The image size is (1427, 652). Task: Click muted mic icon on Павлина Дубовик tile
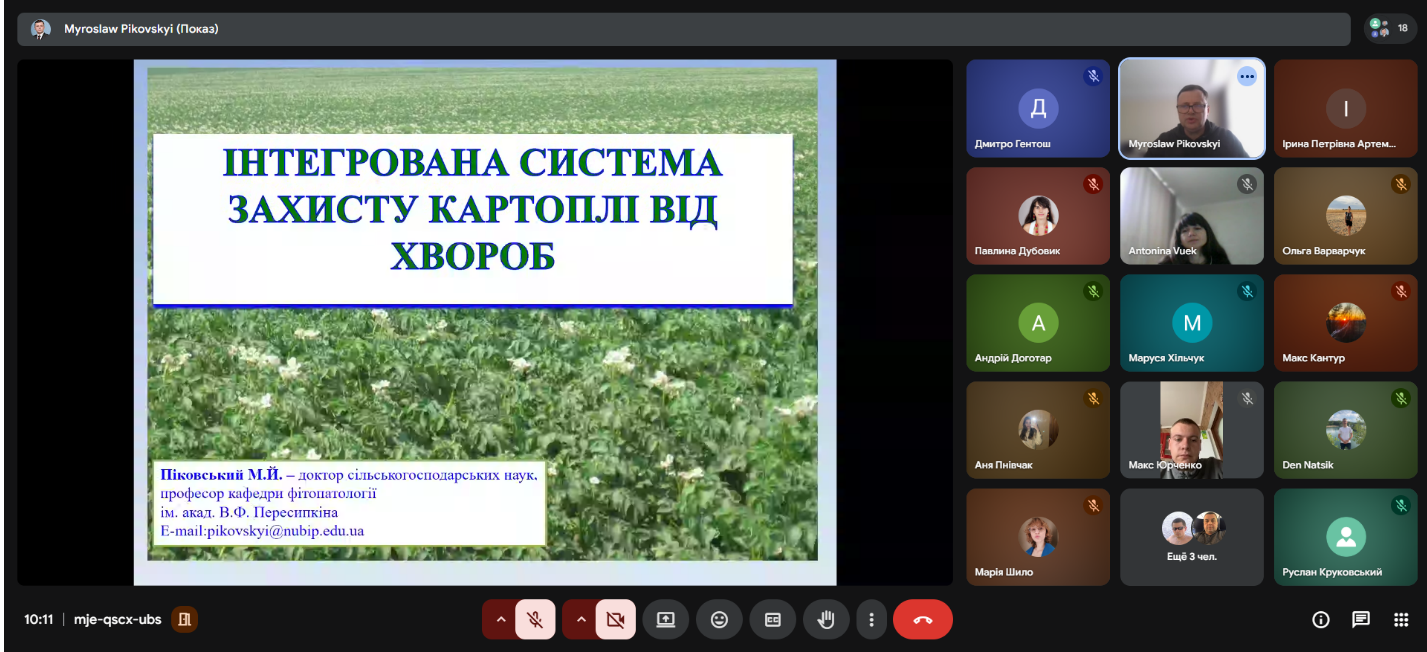click(x=1093, y=184)
